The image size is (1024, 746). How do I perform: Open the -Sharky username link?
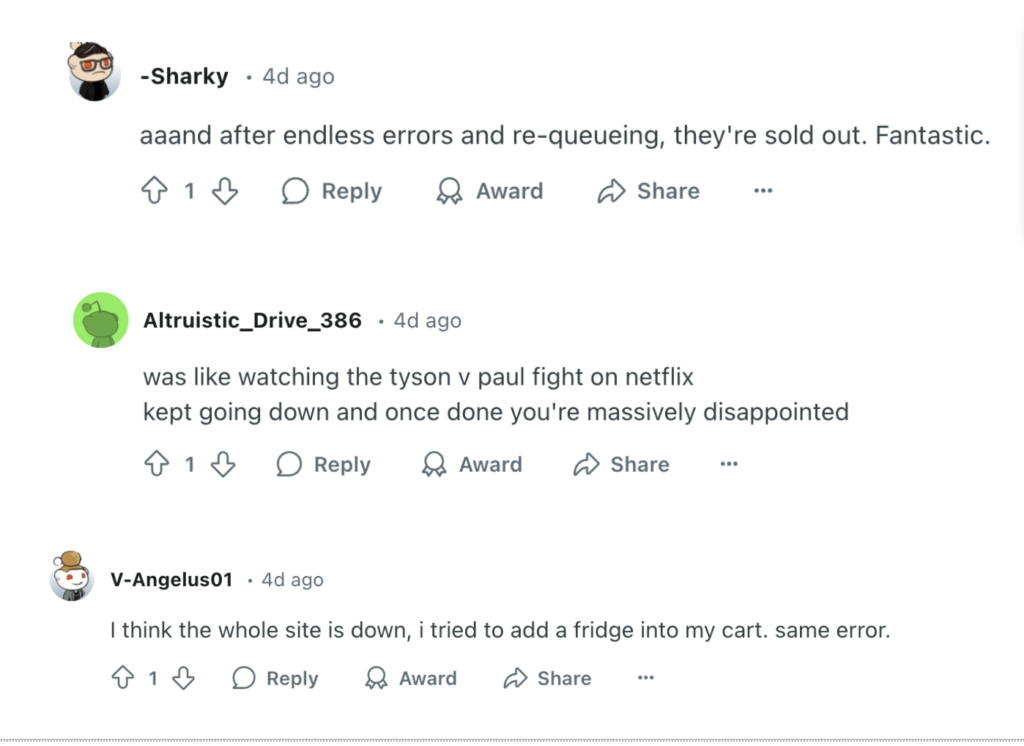[x=184, y=77]
